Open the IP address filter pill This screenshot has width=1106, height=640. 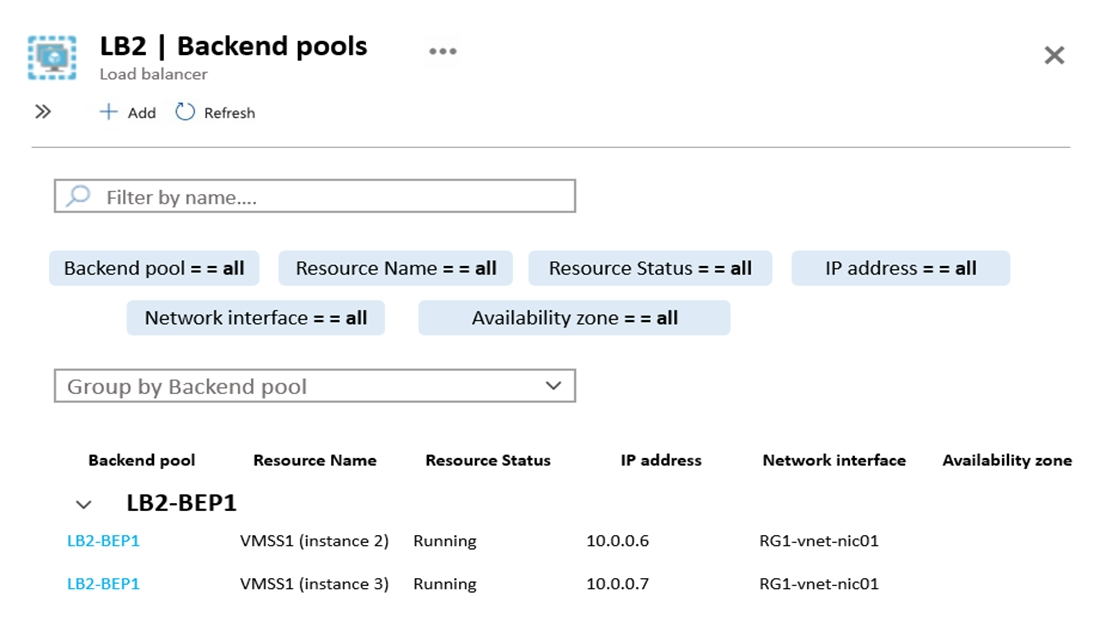click(900, 268)
